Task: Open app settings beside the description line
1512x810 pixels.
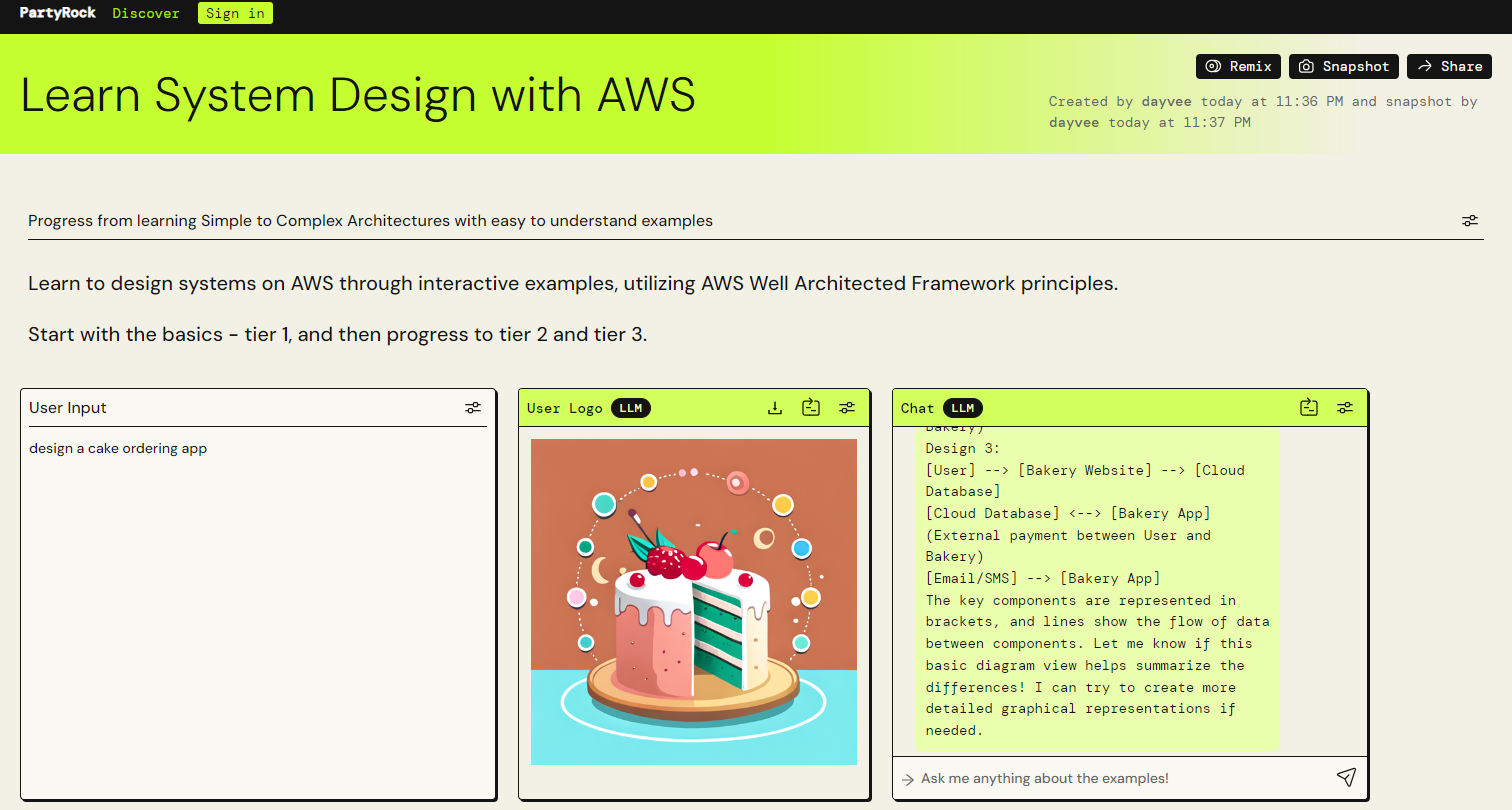Action: coord(1470,220)
